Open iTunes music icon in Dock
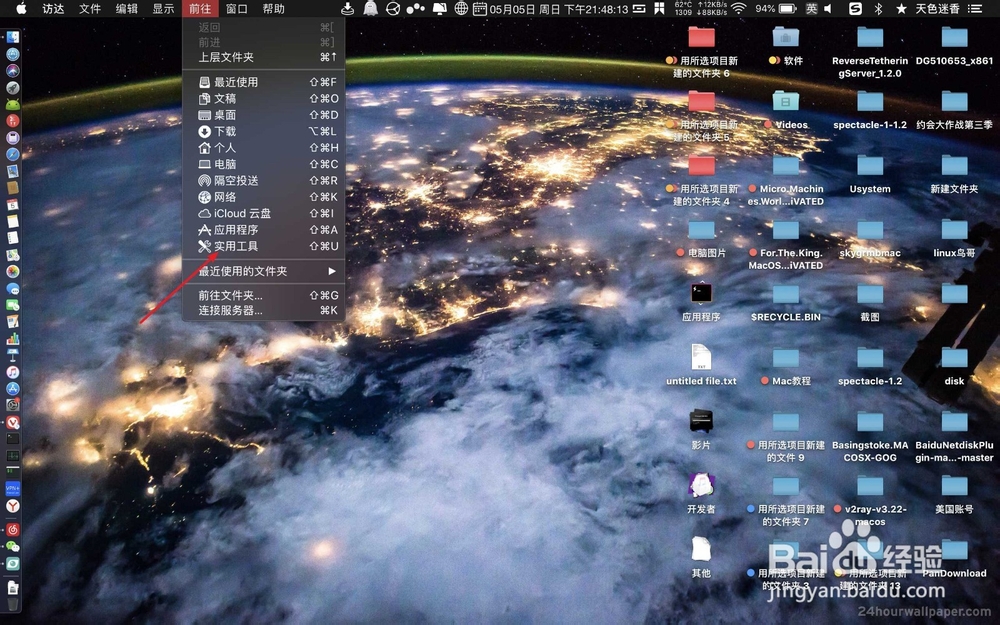This screenshot has height=625, width=1000. (13, 372)
